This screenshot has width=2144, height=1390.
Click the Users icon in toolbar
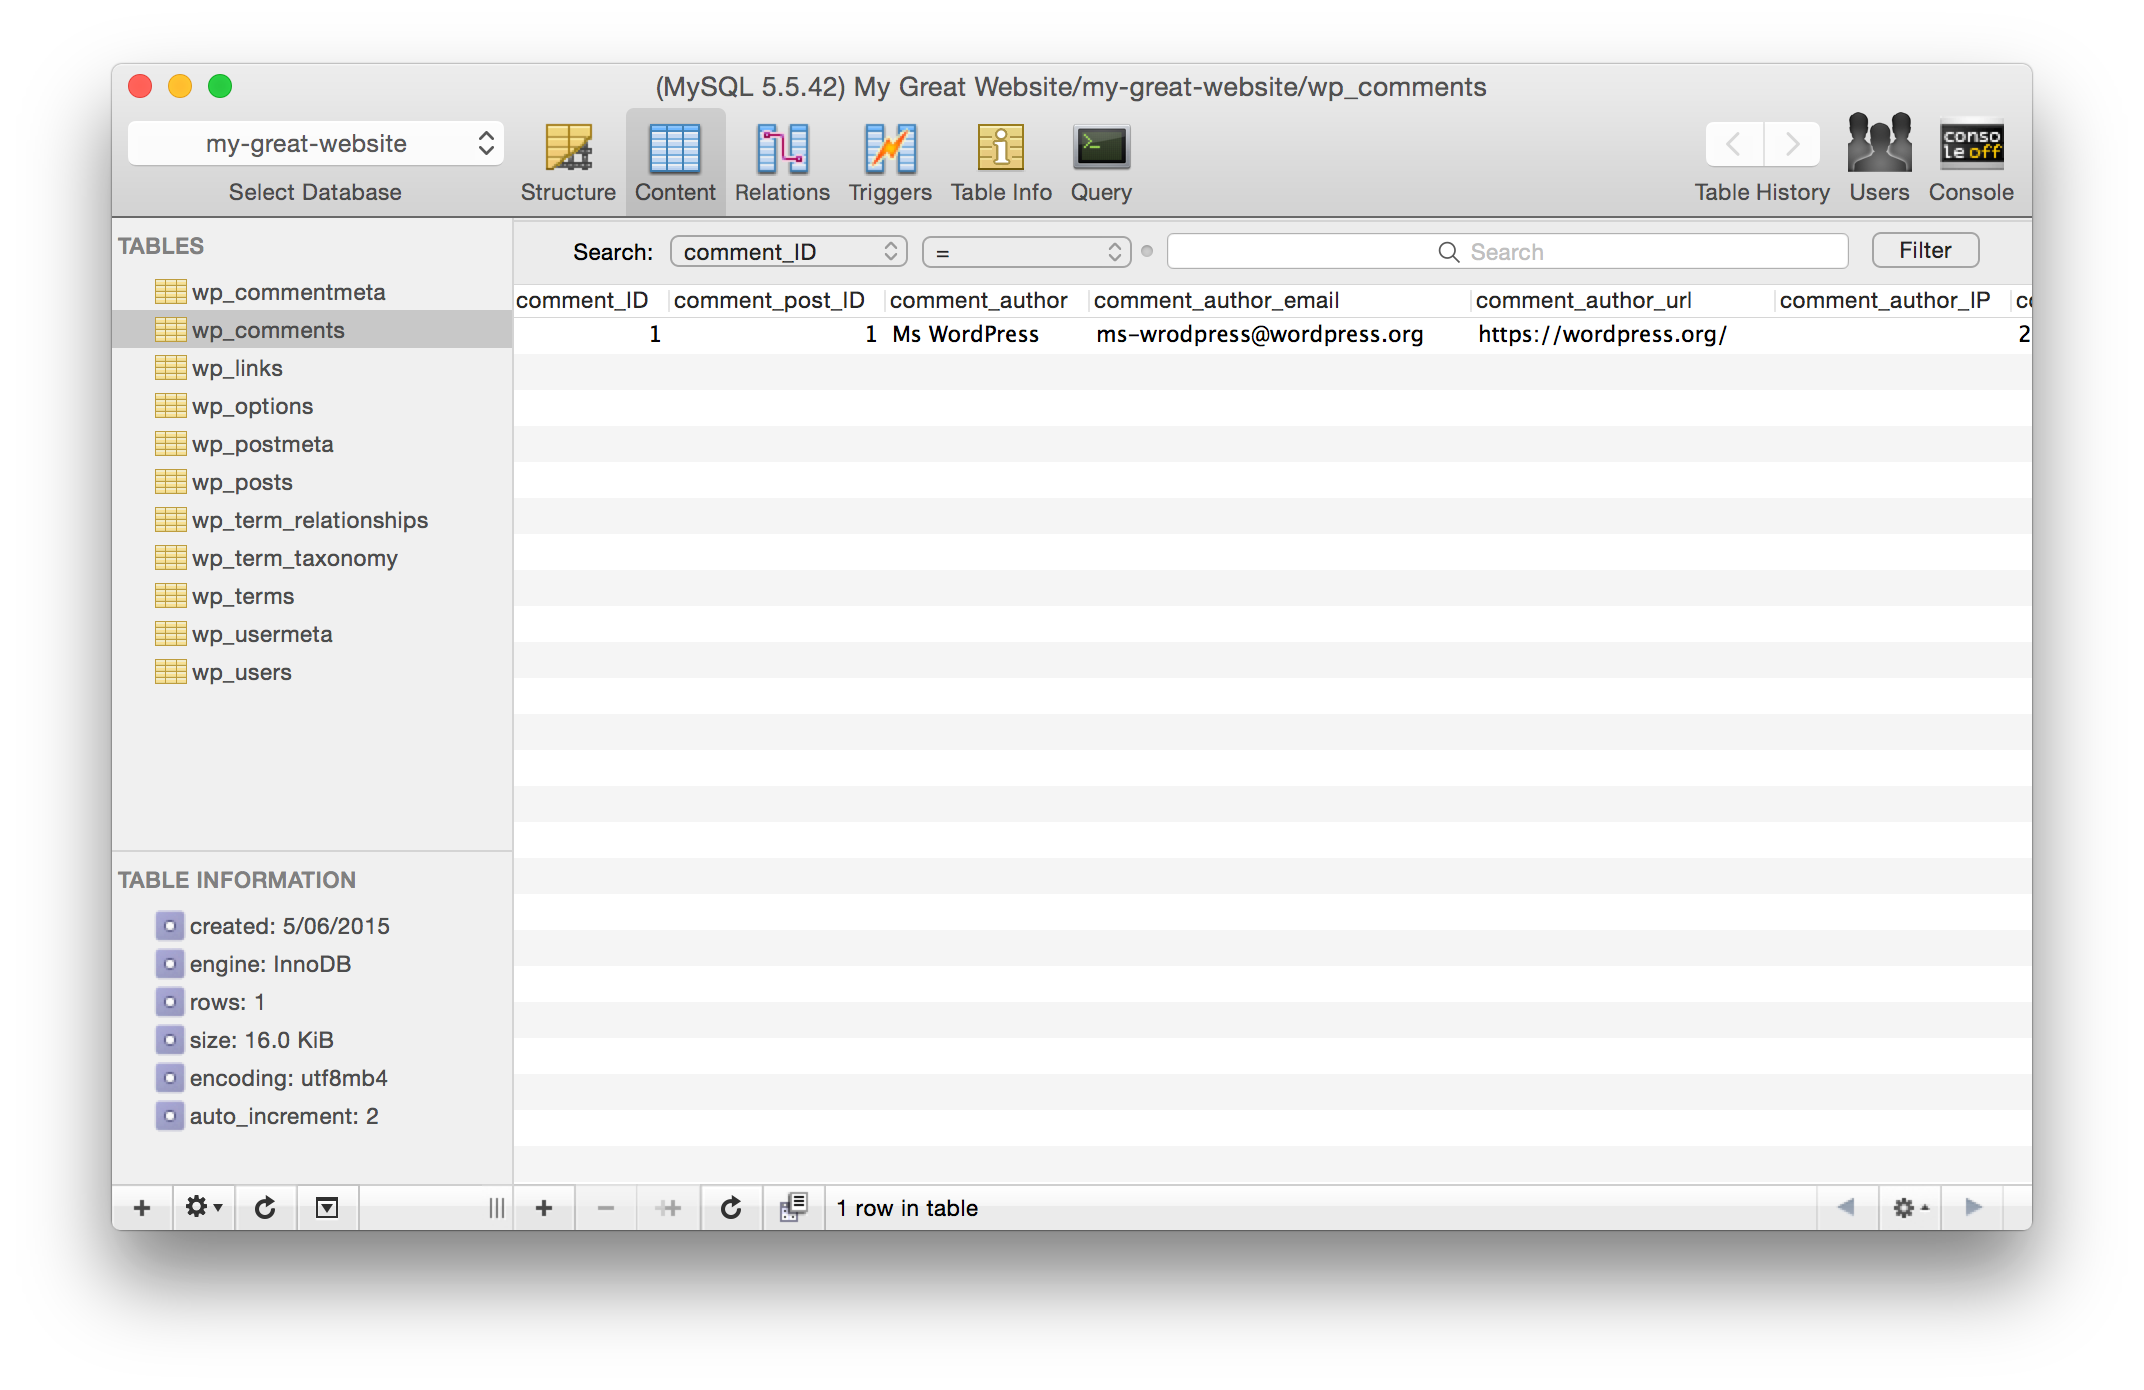point(1877,144)
